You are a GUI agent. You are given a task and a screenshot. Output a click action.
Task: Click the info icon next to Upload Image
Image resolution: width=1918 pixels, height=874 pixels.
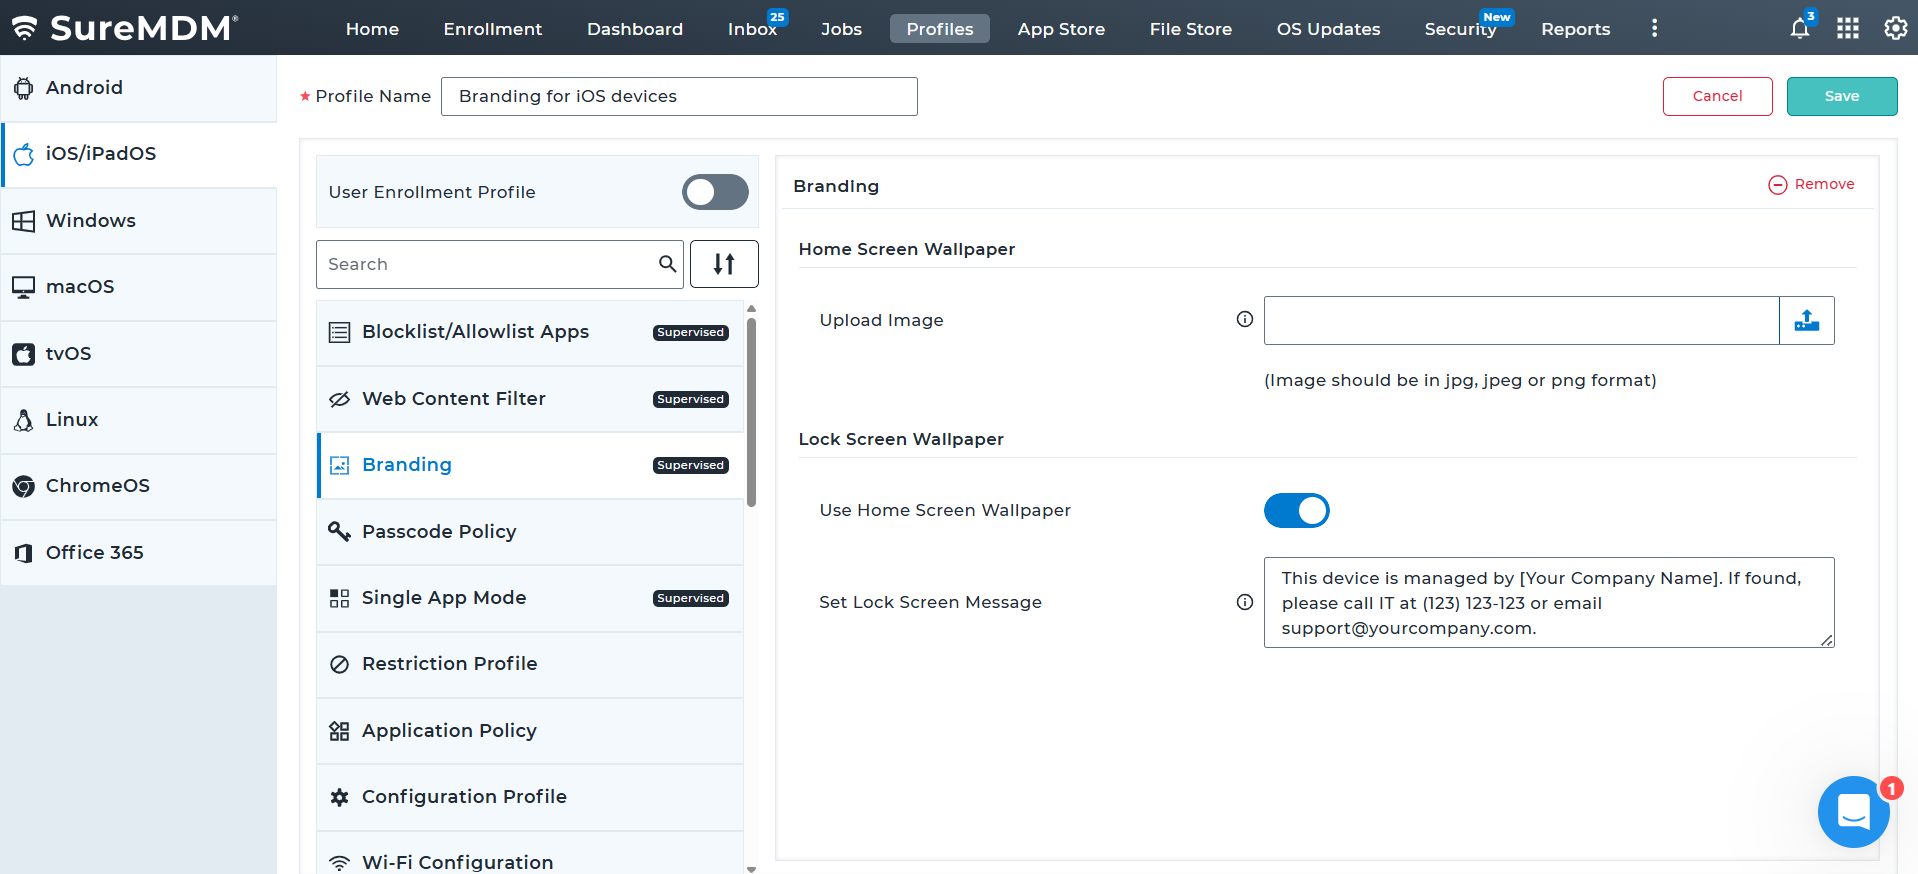(1245, 319)
